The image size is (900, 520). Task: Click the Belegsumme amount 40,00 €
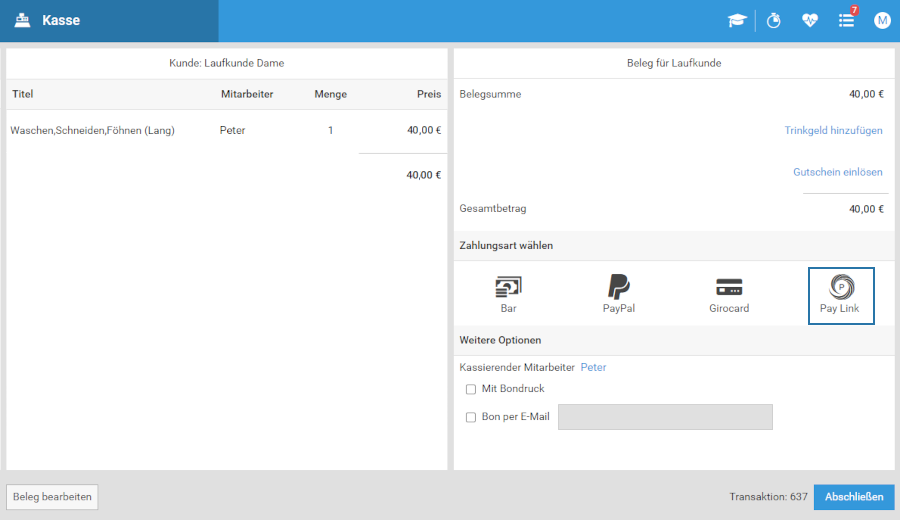[866, 94]
